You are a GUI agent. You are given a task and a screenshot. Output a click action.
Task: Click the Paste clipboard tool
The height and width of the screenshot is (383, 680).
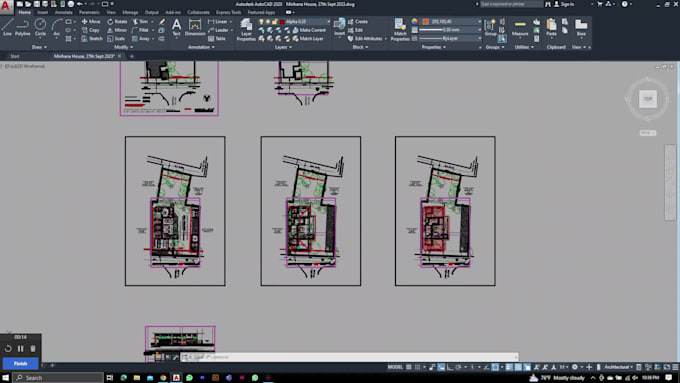tap(551, 27)
